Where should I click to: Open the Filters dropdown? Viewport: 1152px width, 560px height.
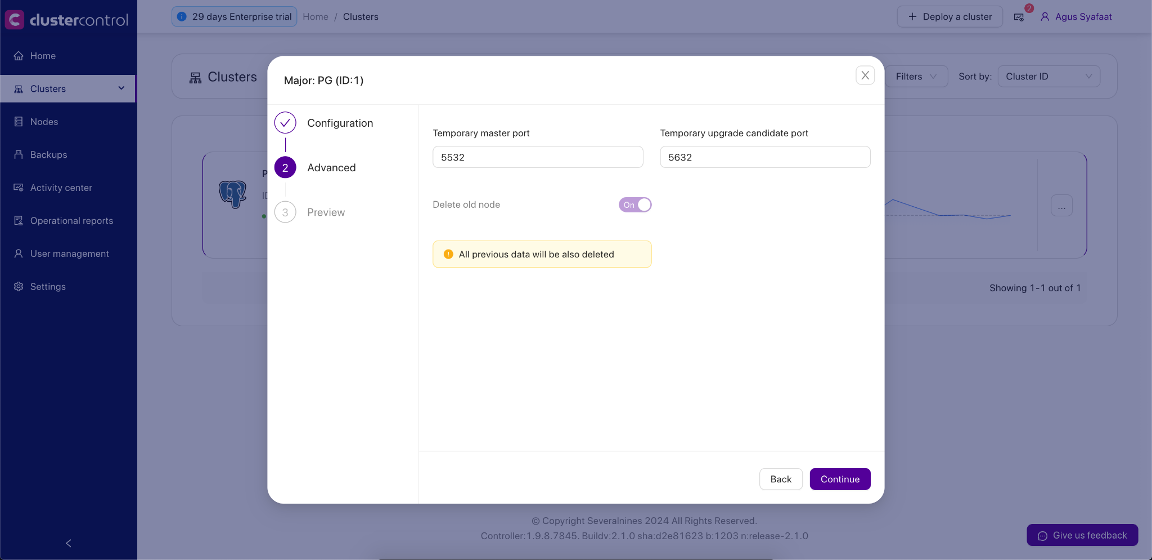point(917,77)
